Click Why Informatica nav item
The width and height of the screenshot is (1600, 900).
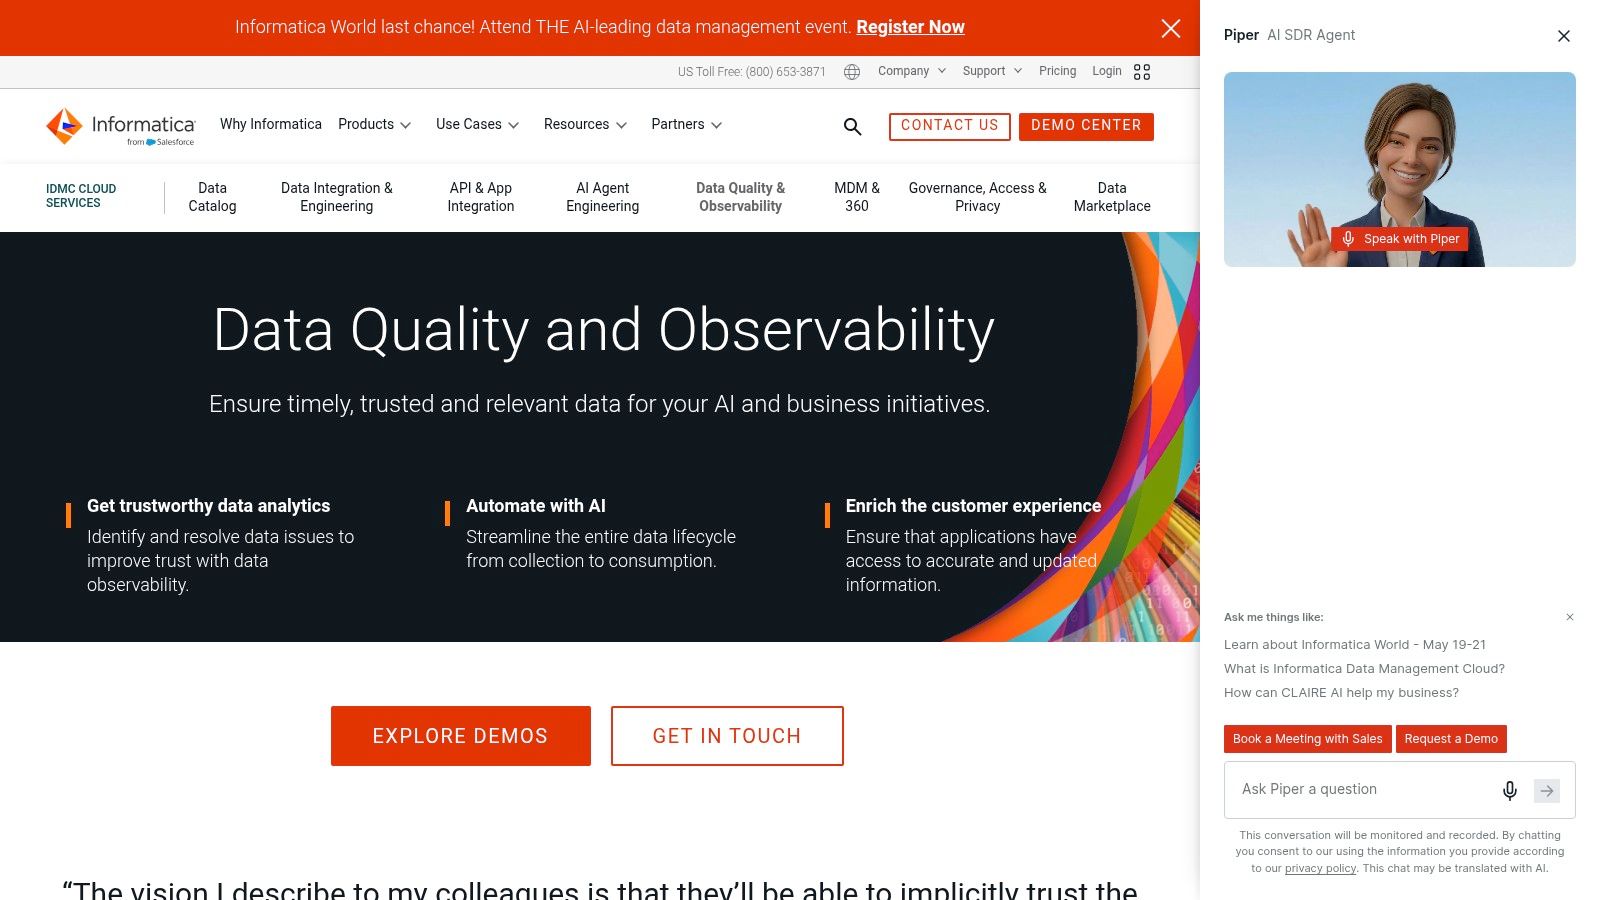[x=271, y=124]
